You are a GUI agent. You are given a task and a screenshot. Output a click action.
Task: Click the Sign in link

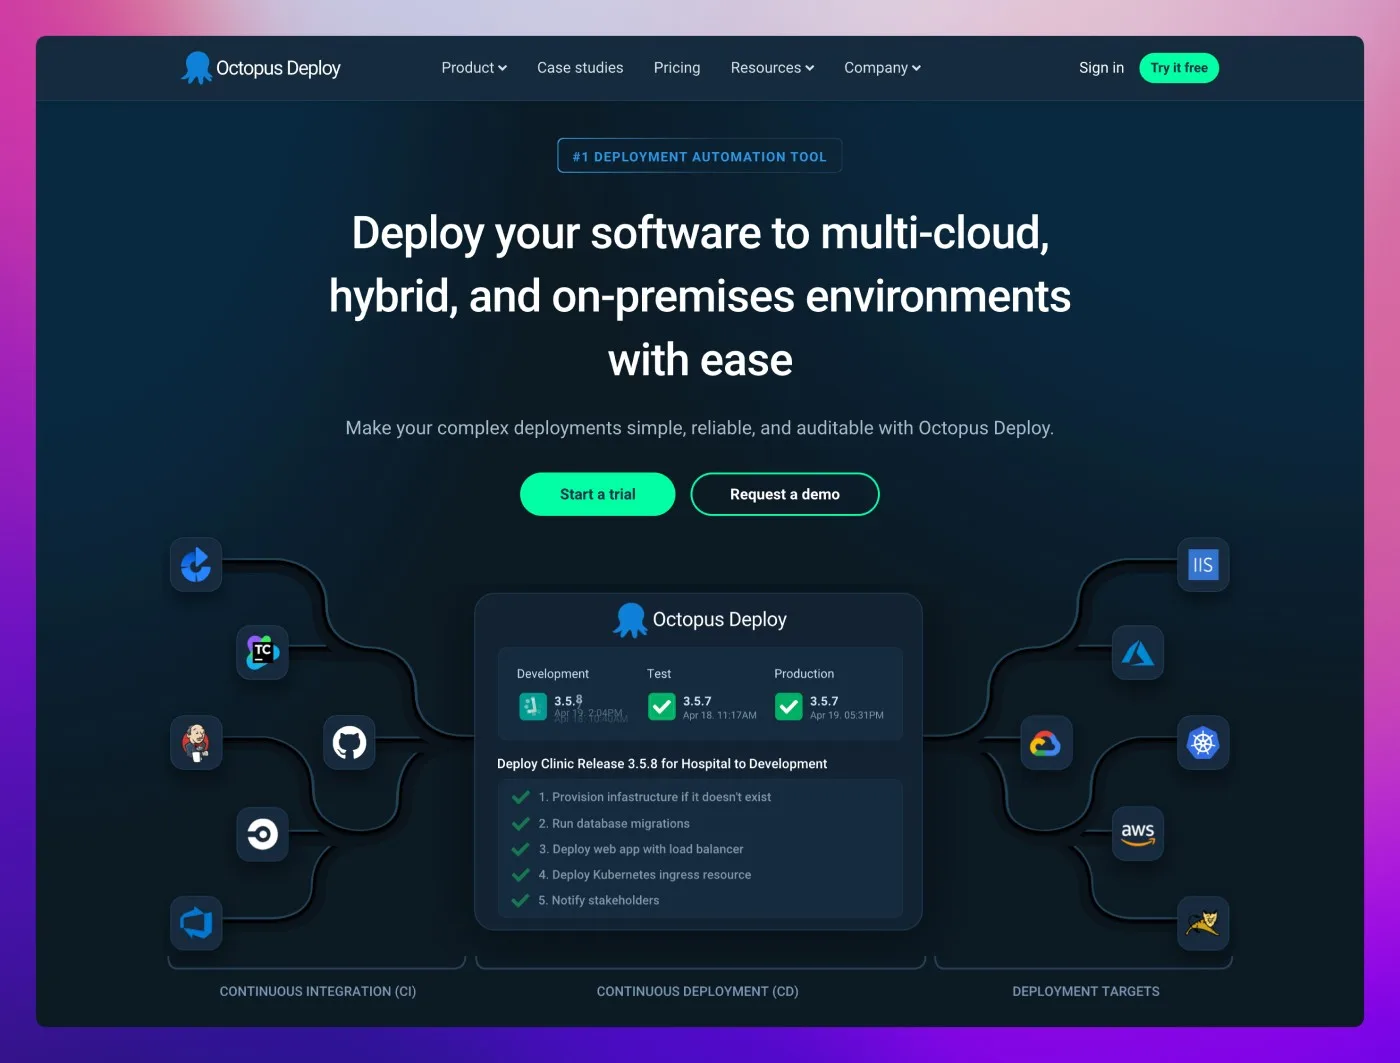coord(1101,68)
